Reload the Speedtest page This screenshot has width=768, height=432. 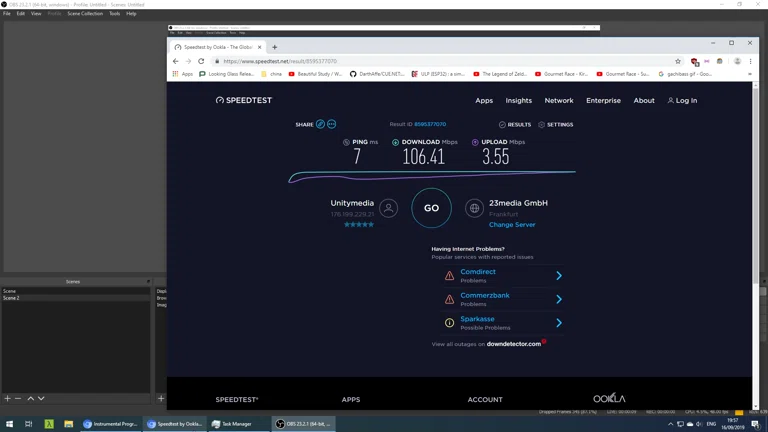[x=201, y=61]
